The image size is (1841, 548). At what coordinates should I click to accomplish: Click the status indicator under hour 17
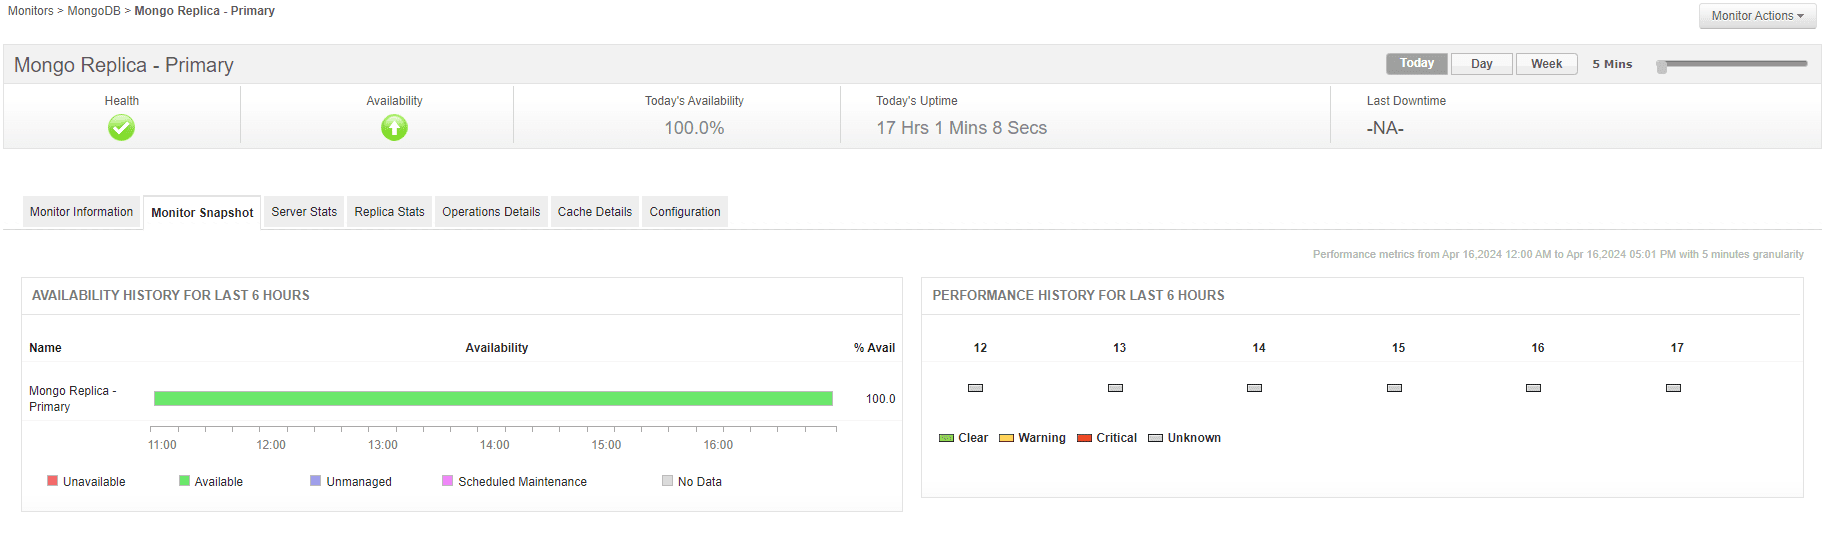[1673, 388]
